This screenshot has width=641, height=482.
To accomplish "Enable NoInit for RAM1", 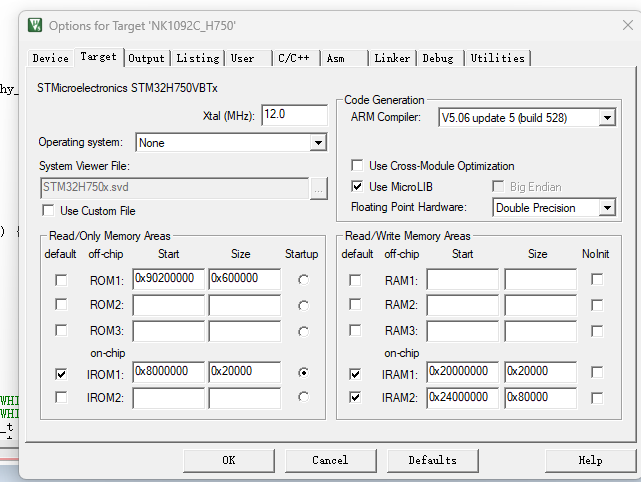I will point(597,280).
